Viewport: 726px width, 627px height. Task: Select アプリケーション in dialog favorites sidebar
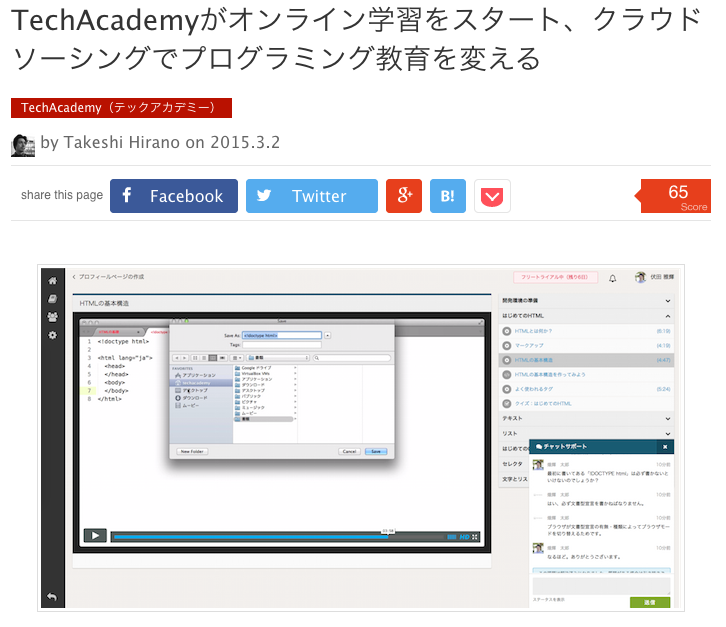[201, 376]
